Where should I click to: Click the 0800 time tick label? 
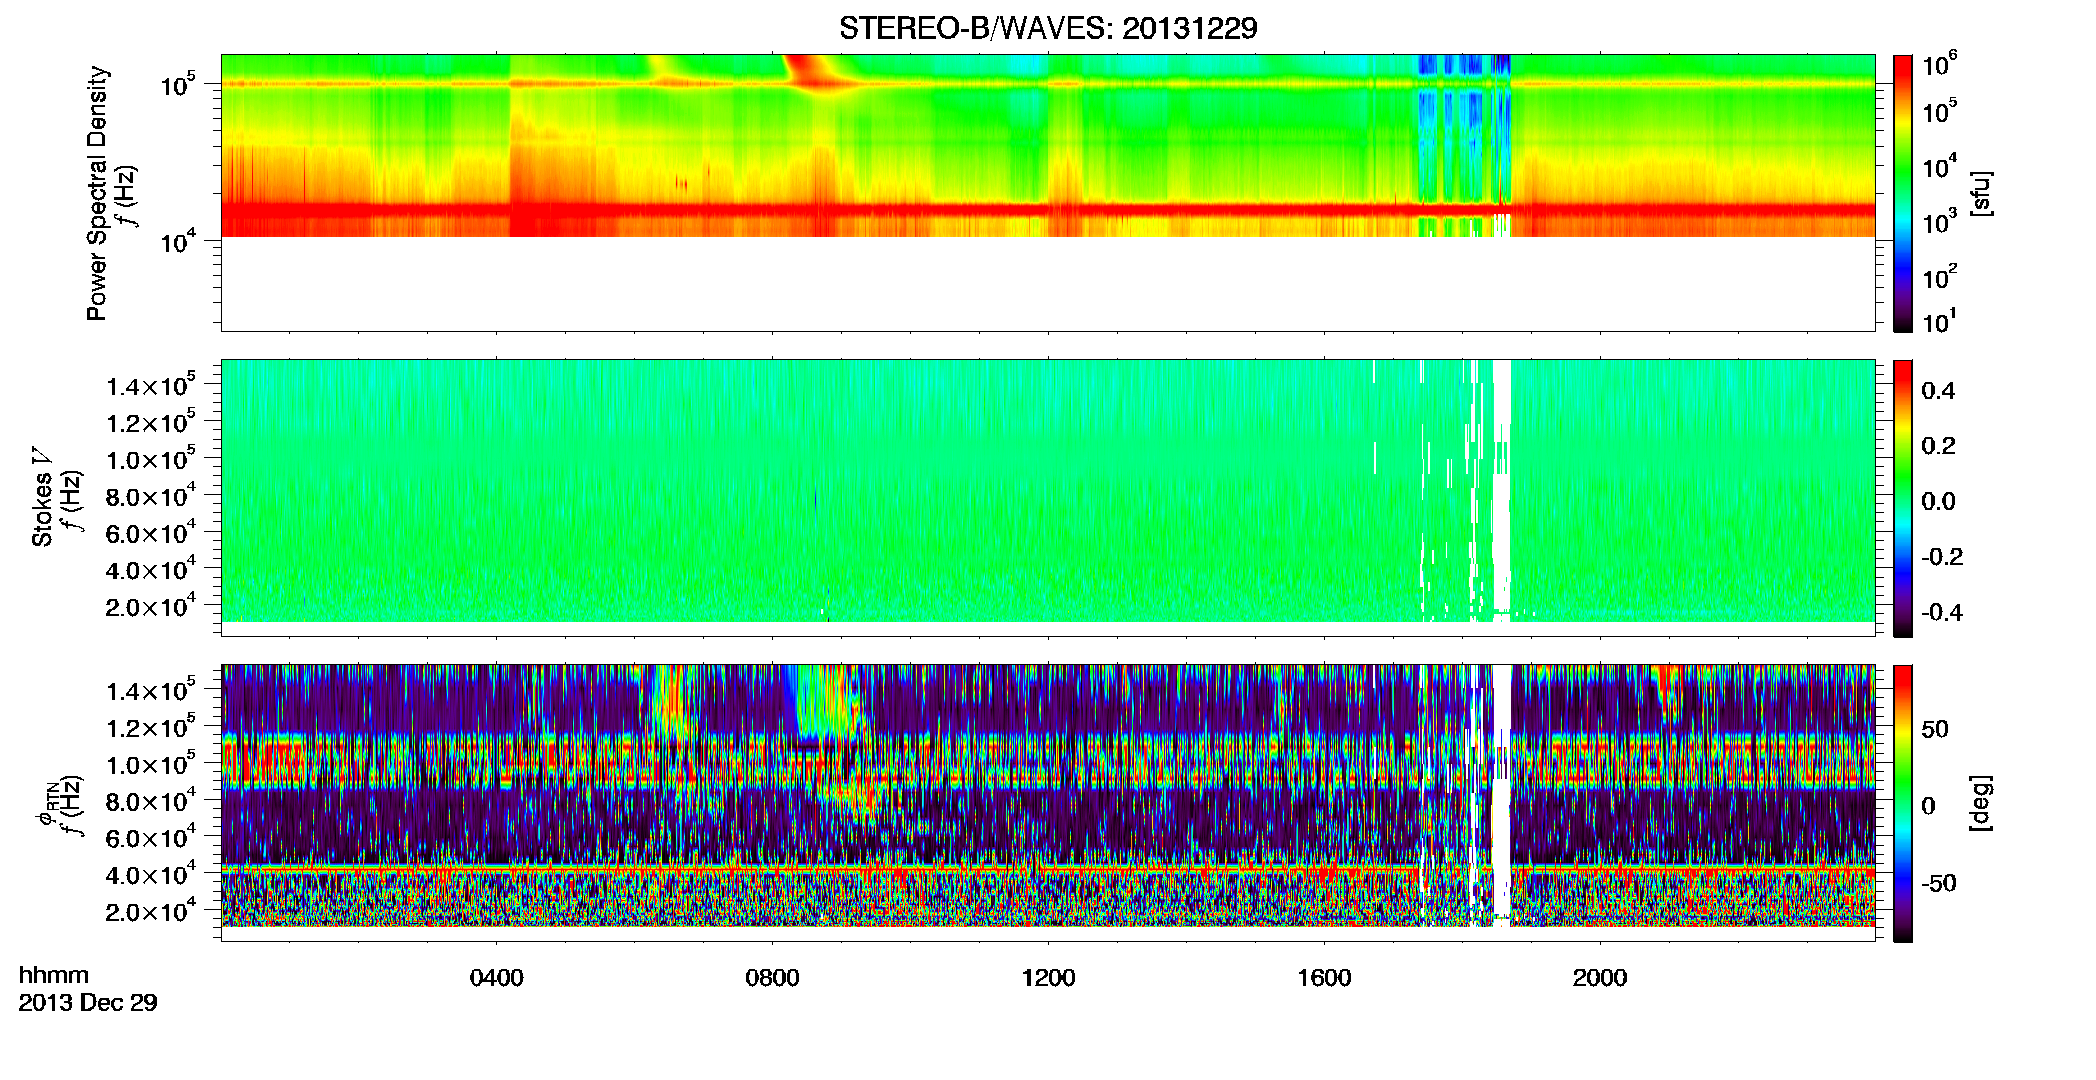click(x=772, y=977)
